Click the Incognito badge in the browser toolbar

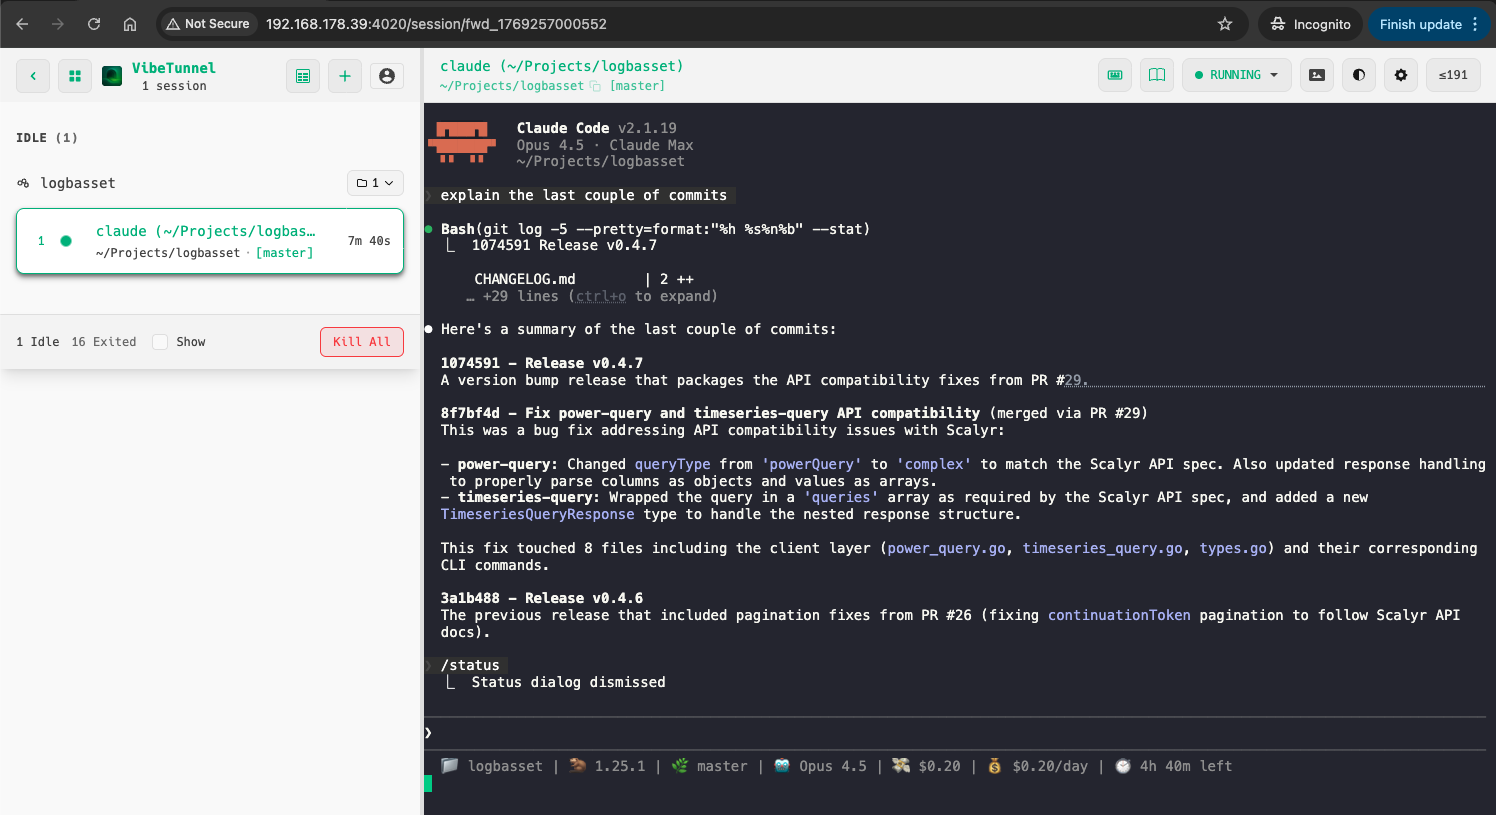pyautogui.click(x=1309, y=24)
